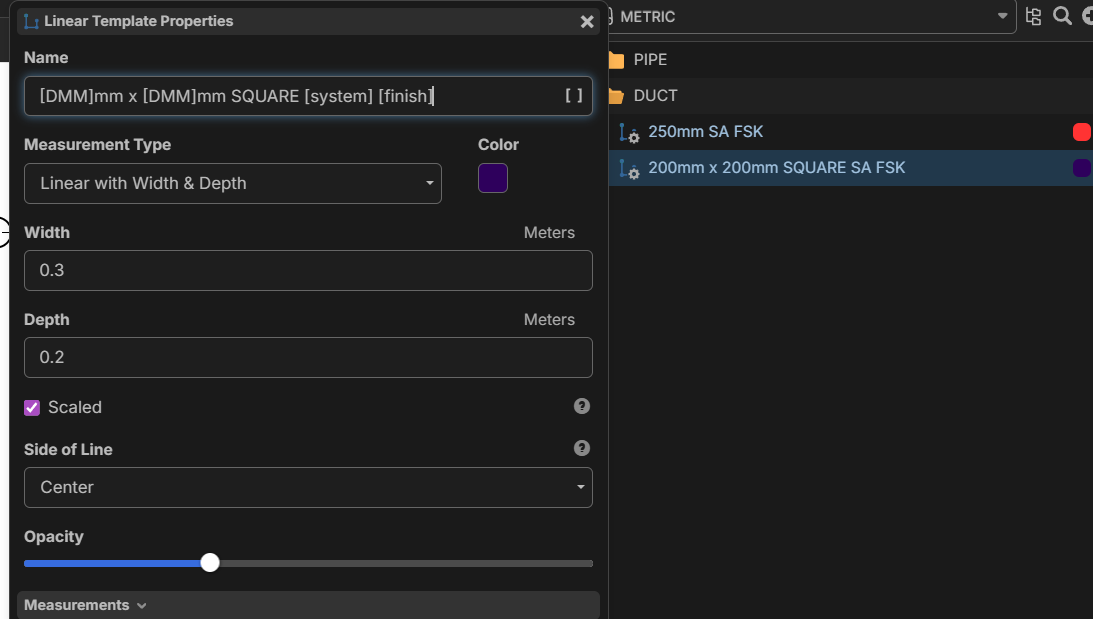This screenshot has width=1093, height=619.
Task: Collapse the Measurements section
Action: tap(85, 605)
